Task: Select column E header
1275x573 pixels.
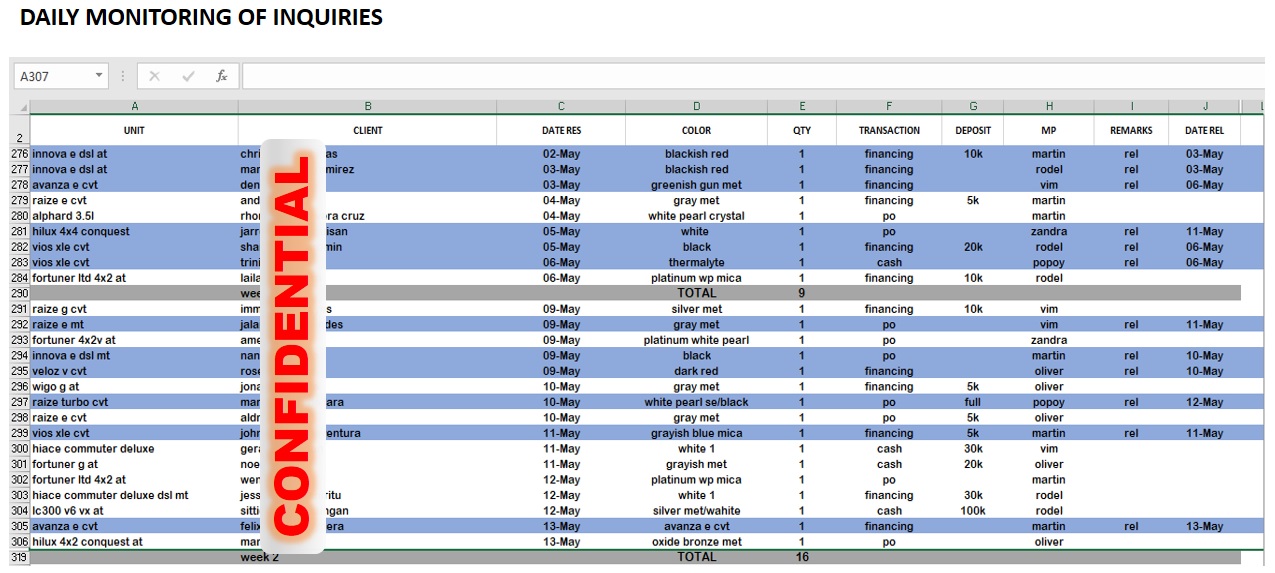Action: pyautogui.click(x=802, y=106)
